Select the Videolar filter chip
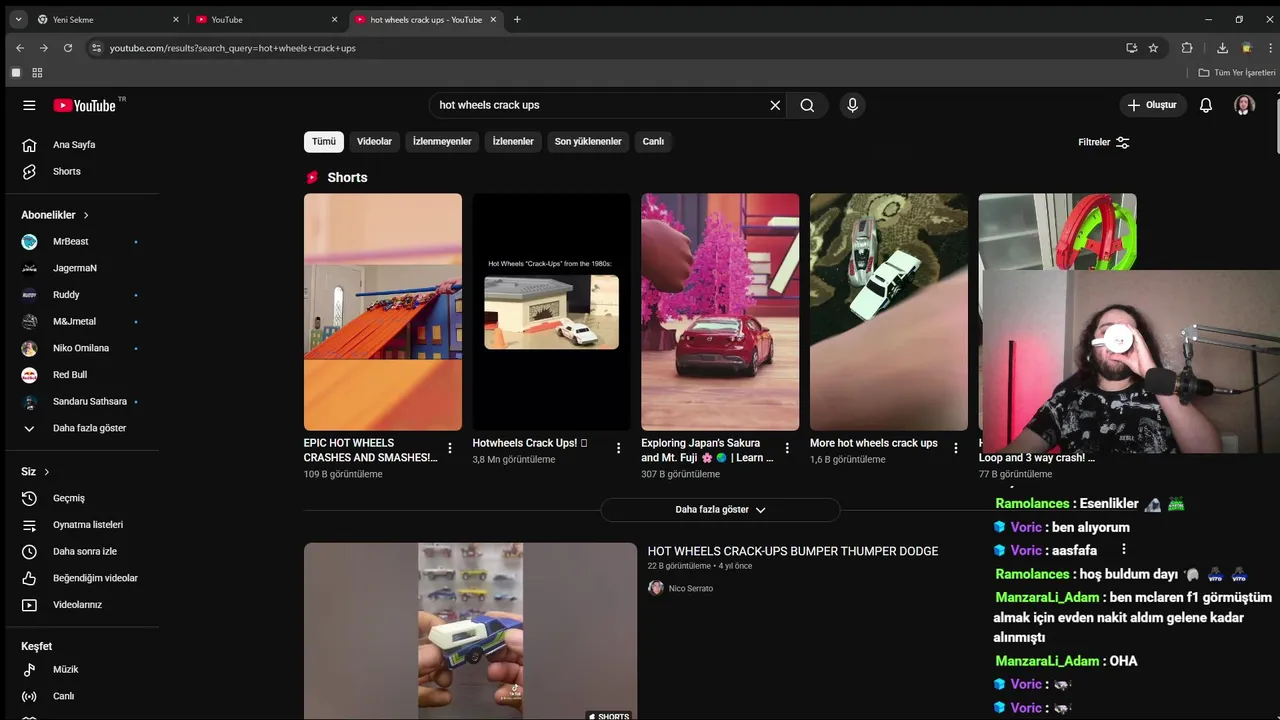This screenshot has width=1280, height=720. [x=374, y=142]
